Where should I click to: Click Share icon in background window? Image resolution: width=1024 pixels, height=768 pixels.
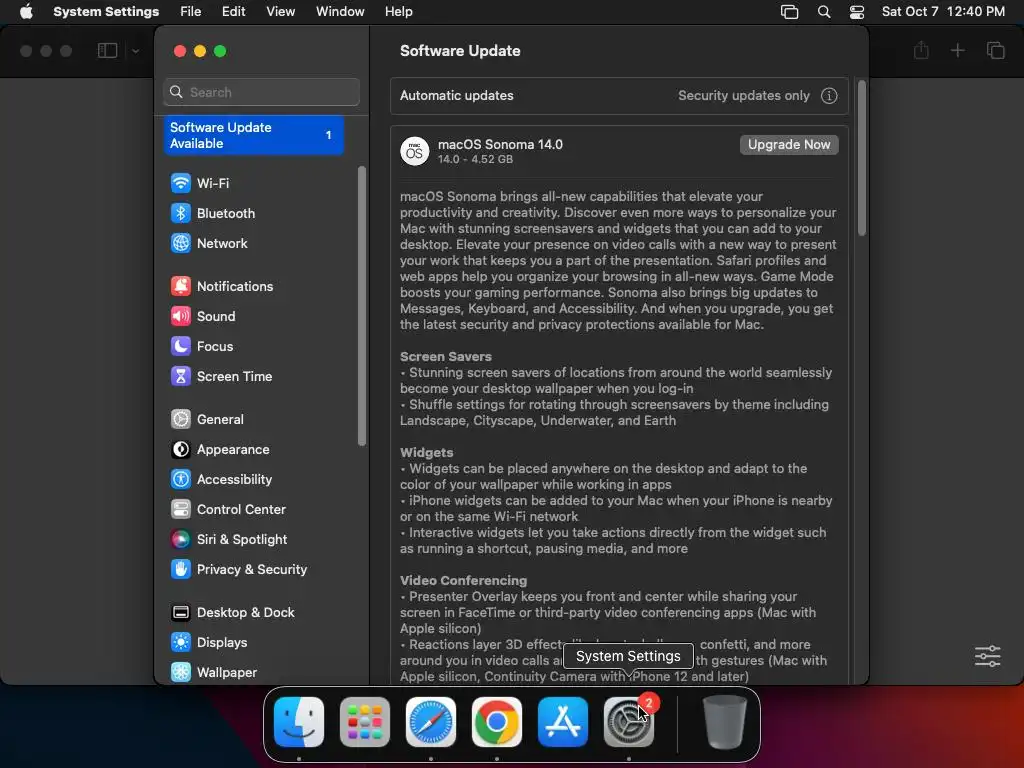(921, 50)
